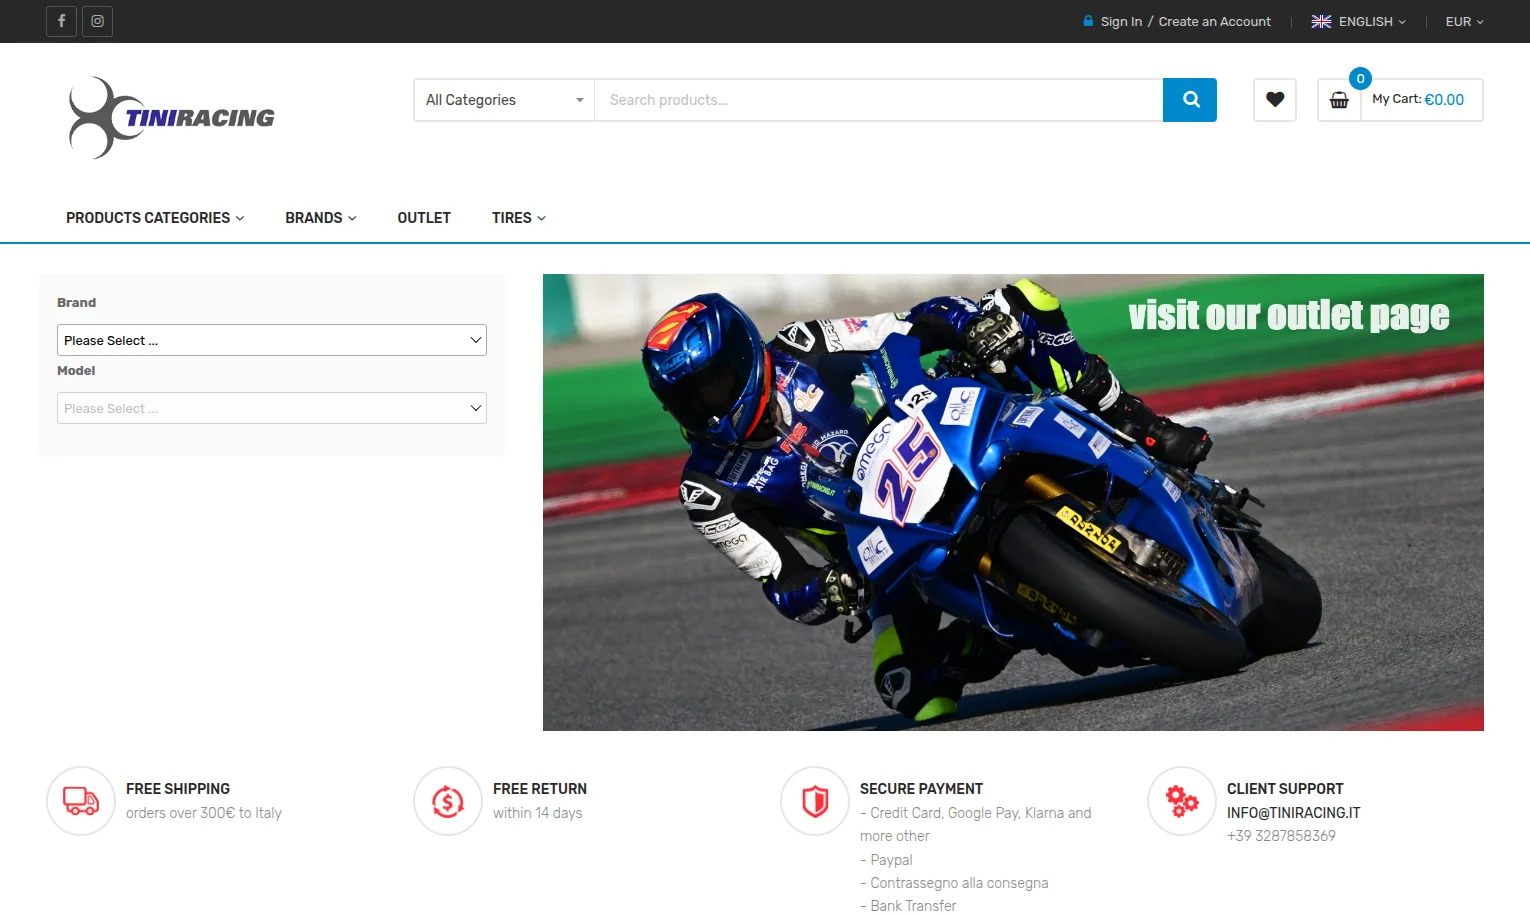Screen dimensions: 1530x916
Task: Click the OUTLET menu item
Action: pos(424,217)
